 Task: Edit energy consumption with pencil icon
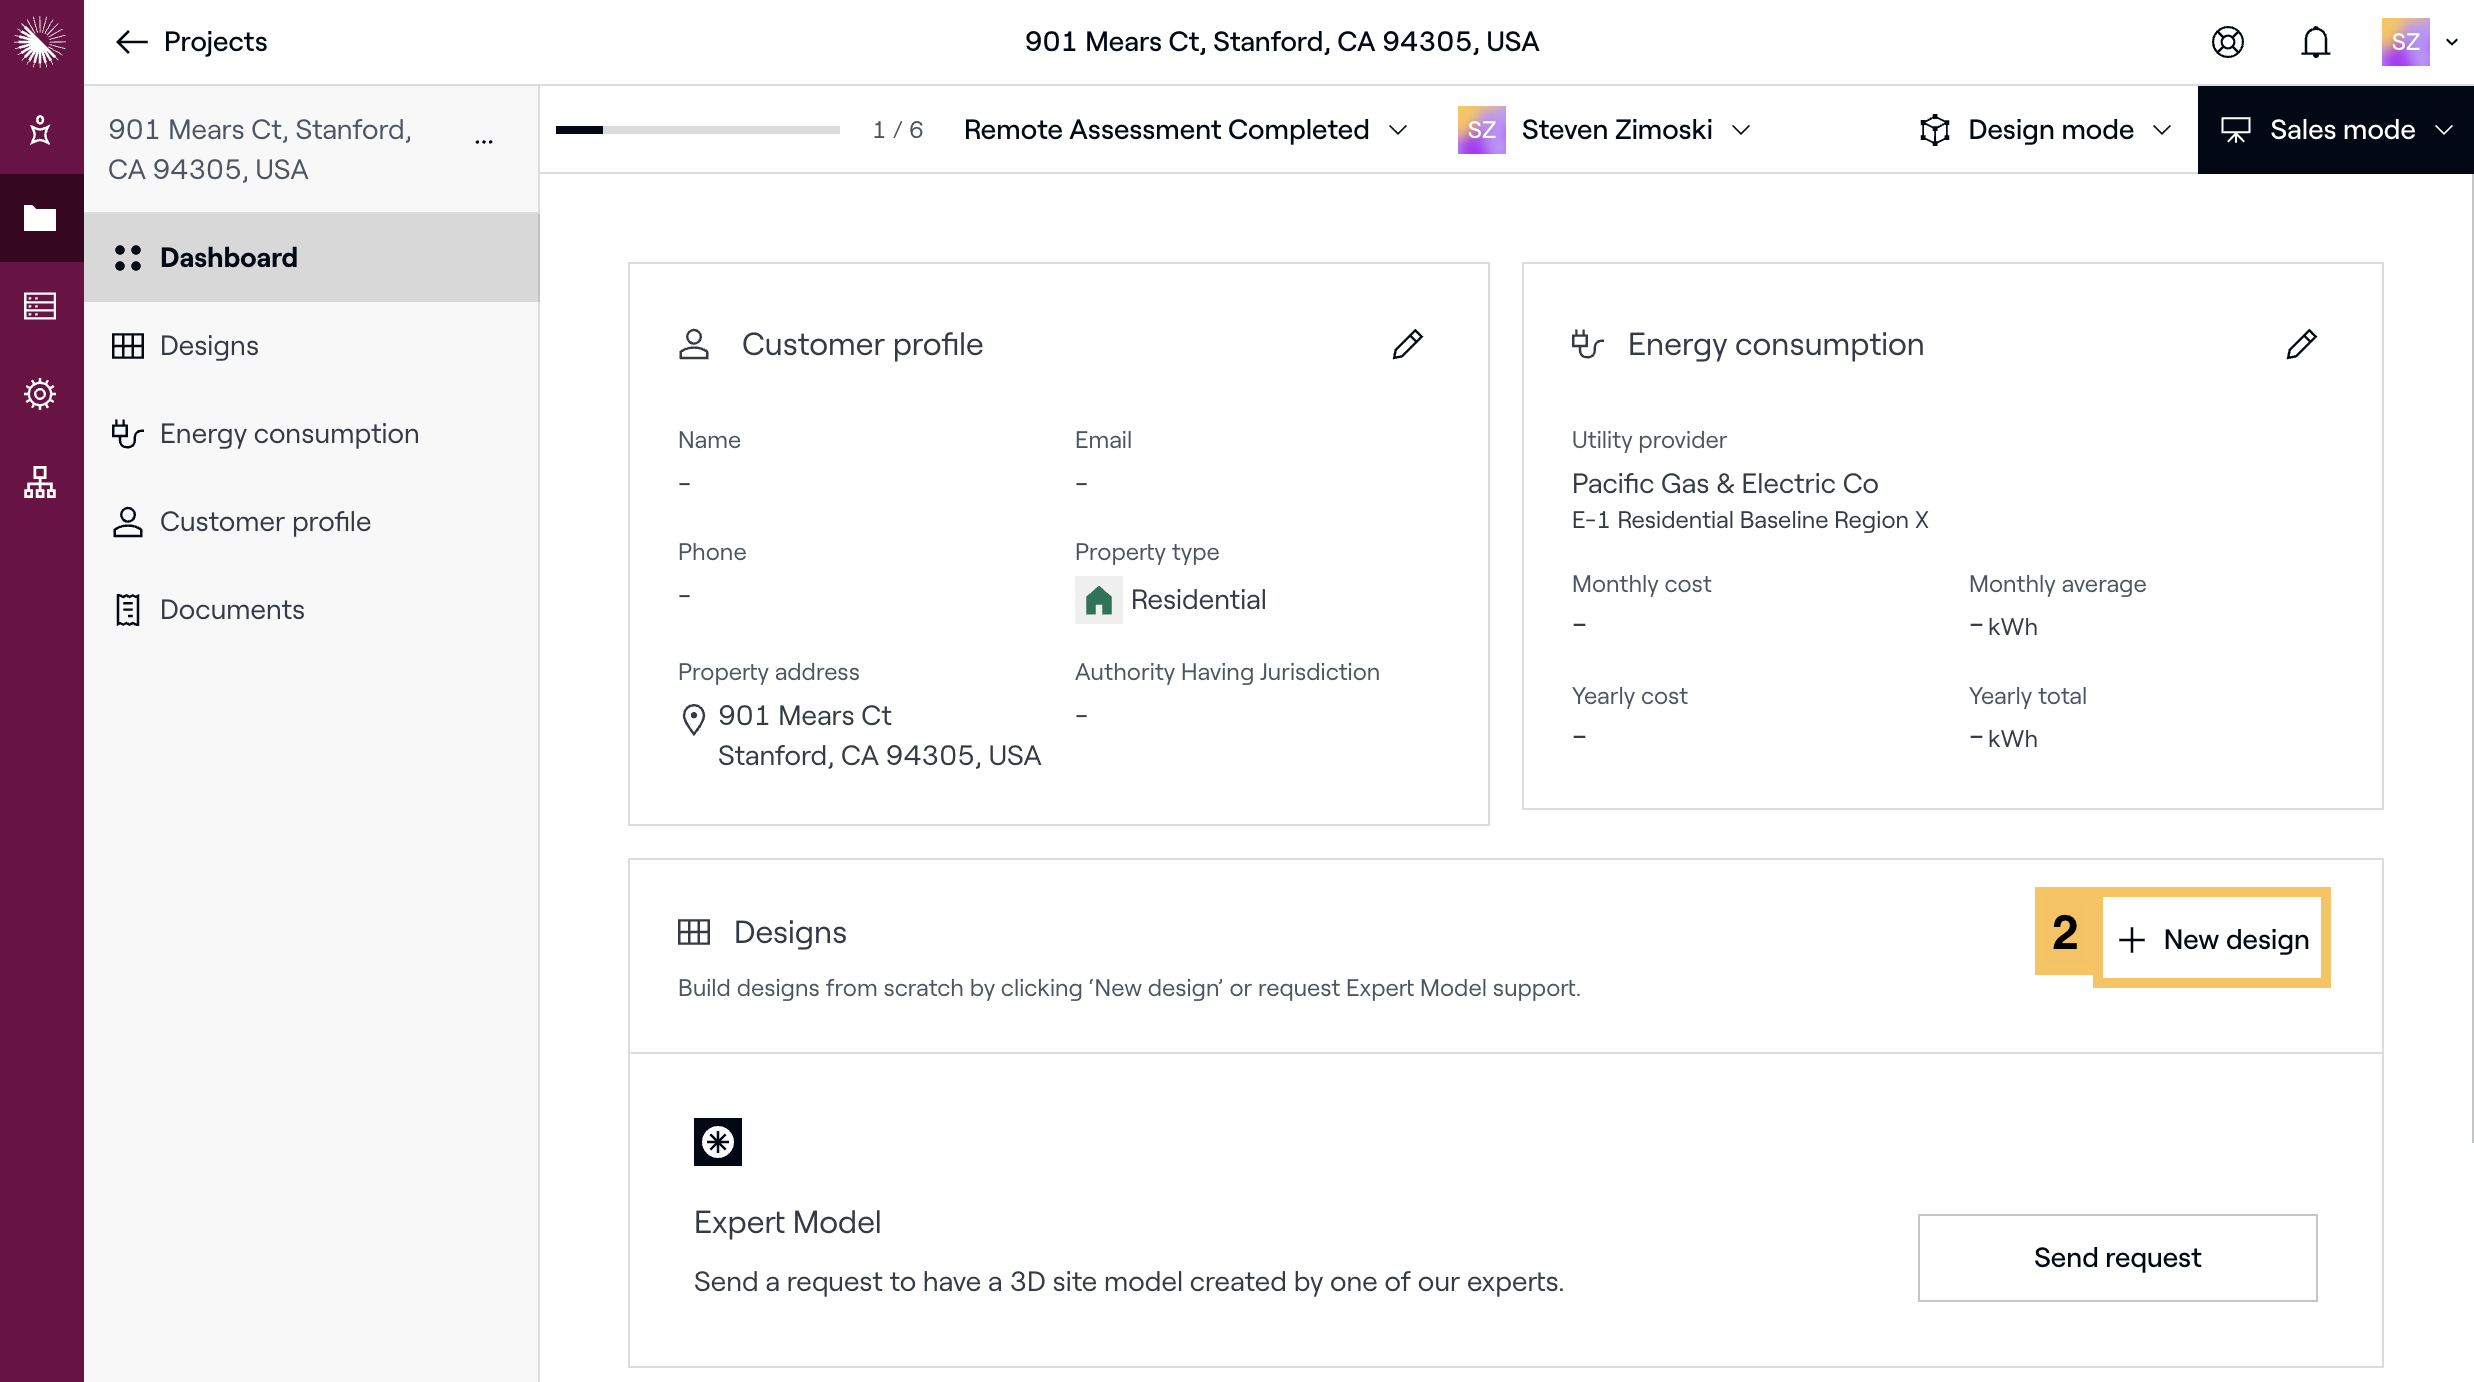(2301, 344)
